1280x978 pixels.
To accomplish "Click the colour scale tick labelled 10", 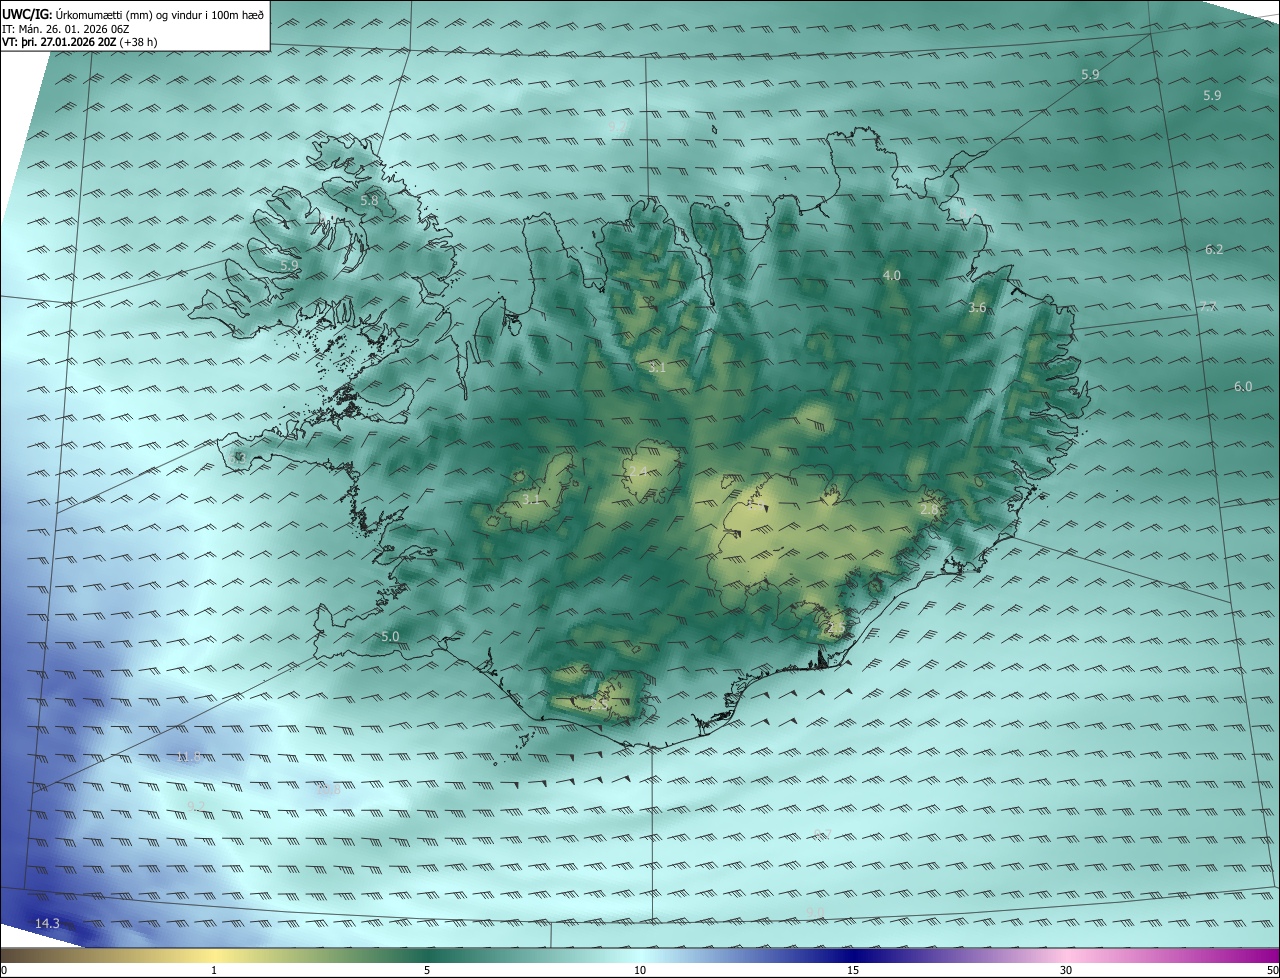I will coord(640,970).
